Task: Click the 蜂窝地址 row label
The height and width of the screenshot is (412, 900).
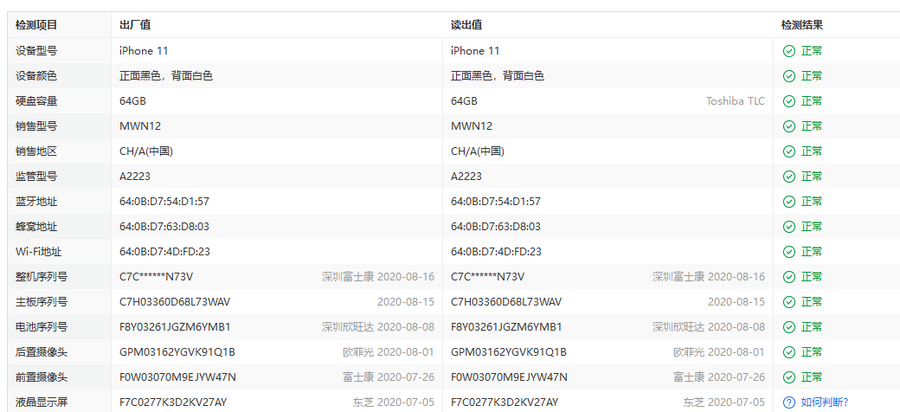Action: 36,227
